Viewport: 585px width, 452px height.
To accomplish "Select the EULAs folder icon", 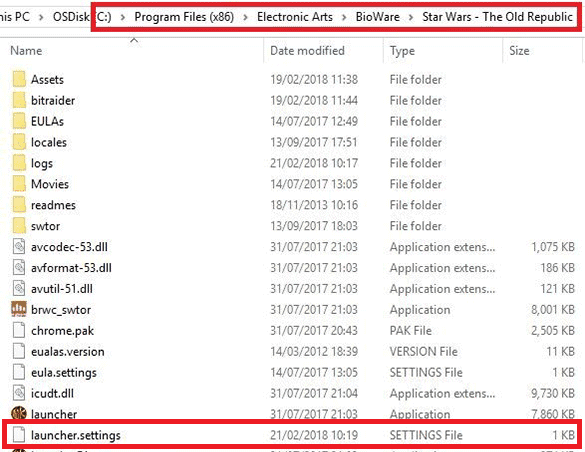I will [x=19, y=121].
